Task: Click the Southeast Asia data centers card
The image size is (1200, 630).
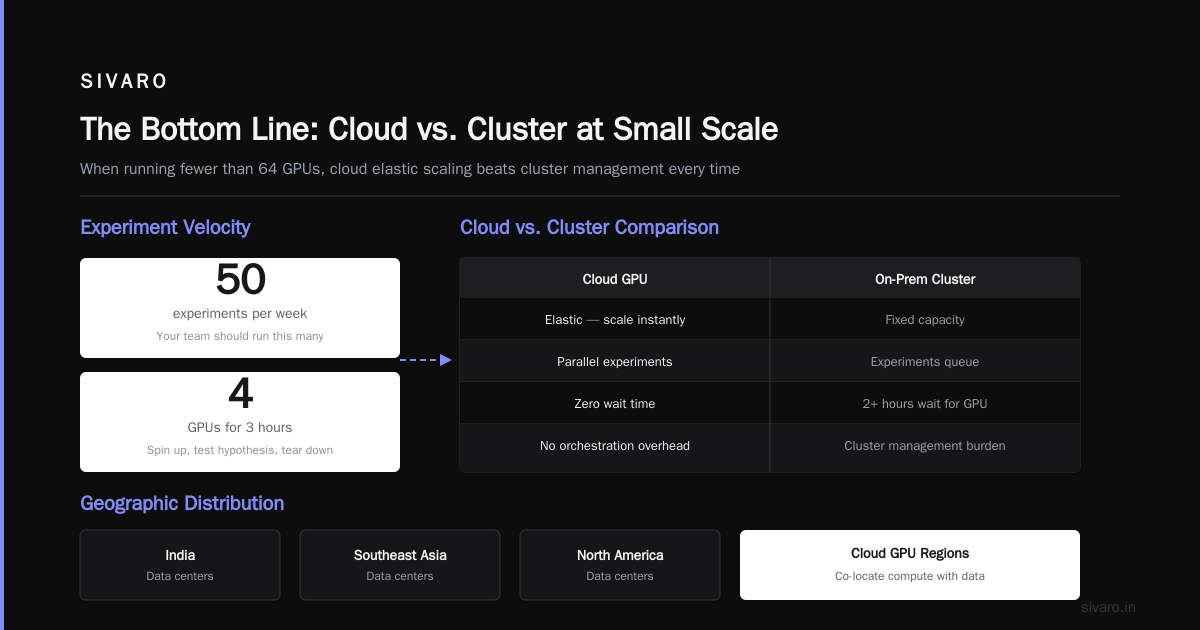Action: point(400,565)
